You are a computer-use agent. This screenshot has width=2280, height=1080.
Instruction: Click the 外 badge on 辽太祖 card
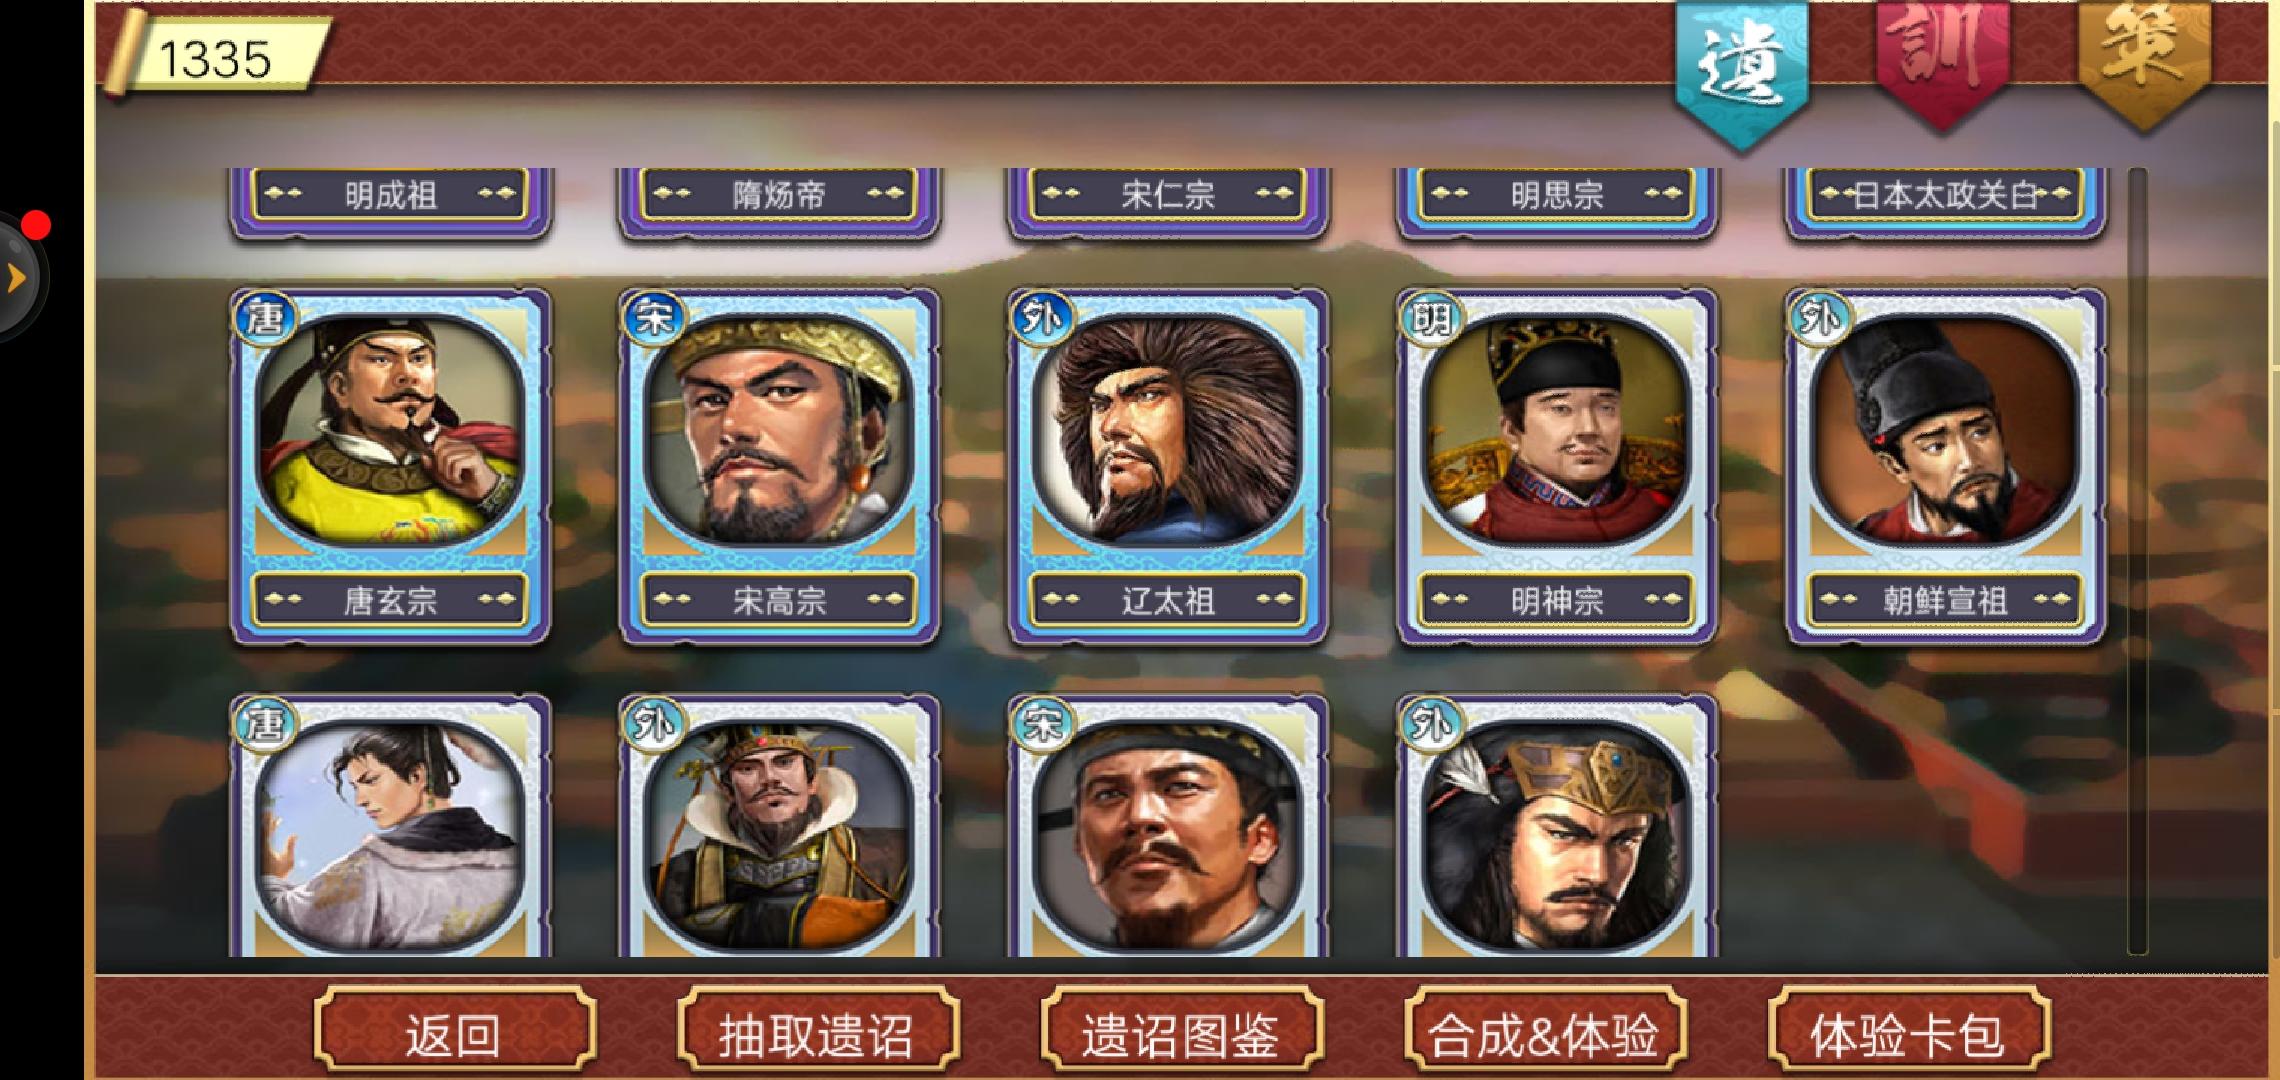tap(1043, 320)
